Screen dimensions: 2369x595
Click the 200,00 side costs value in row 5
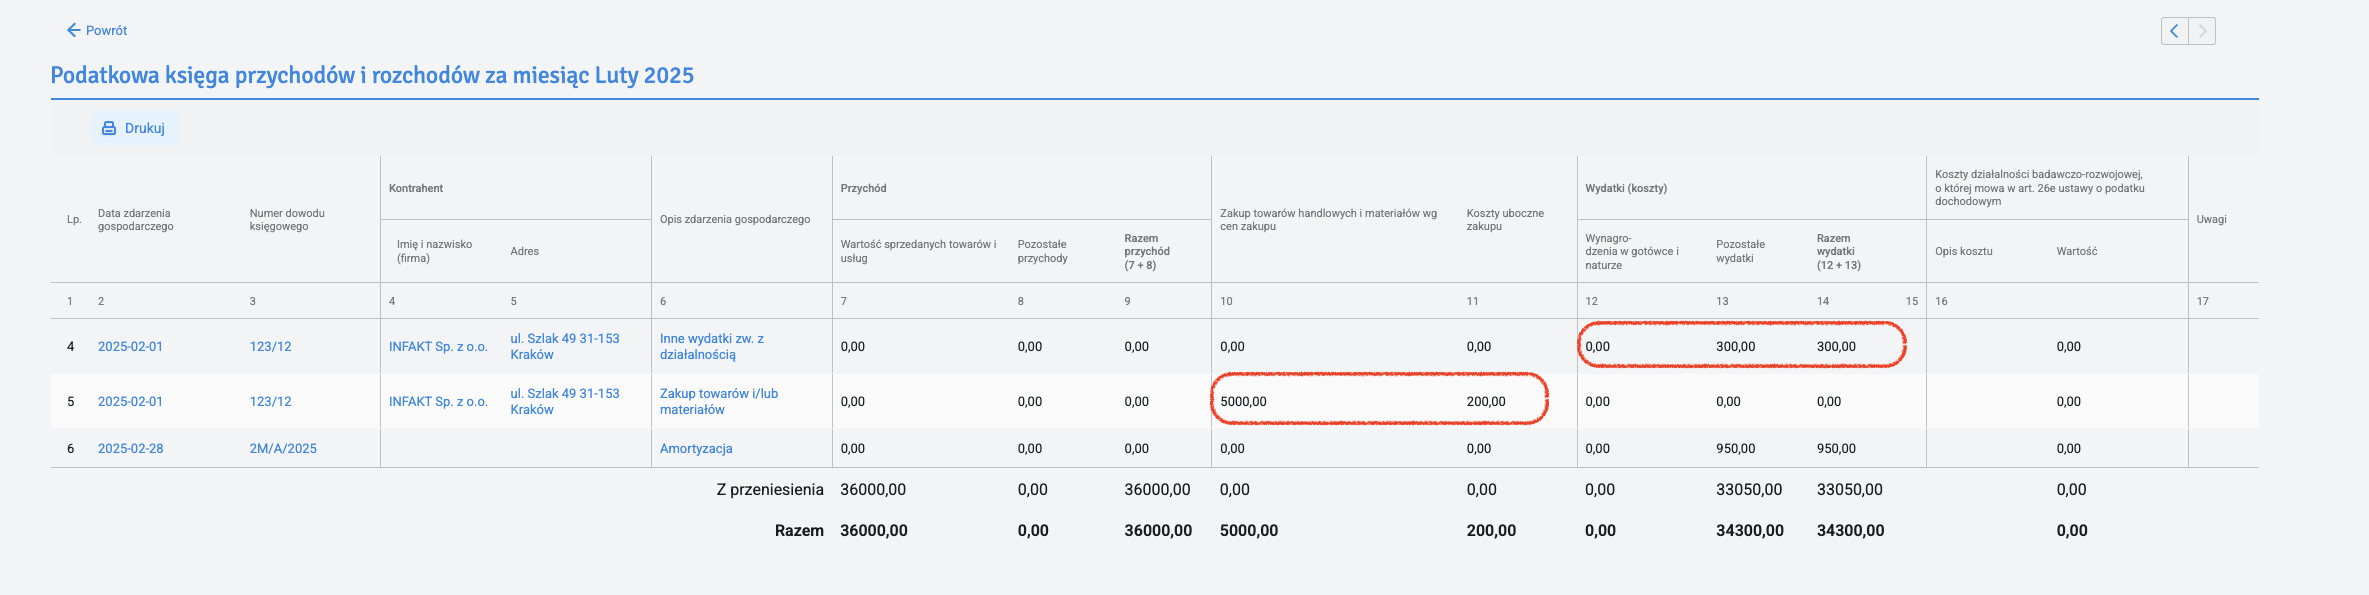pos(1486,402)
